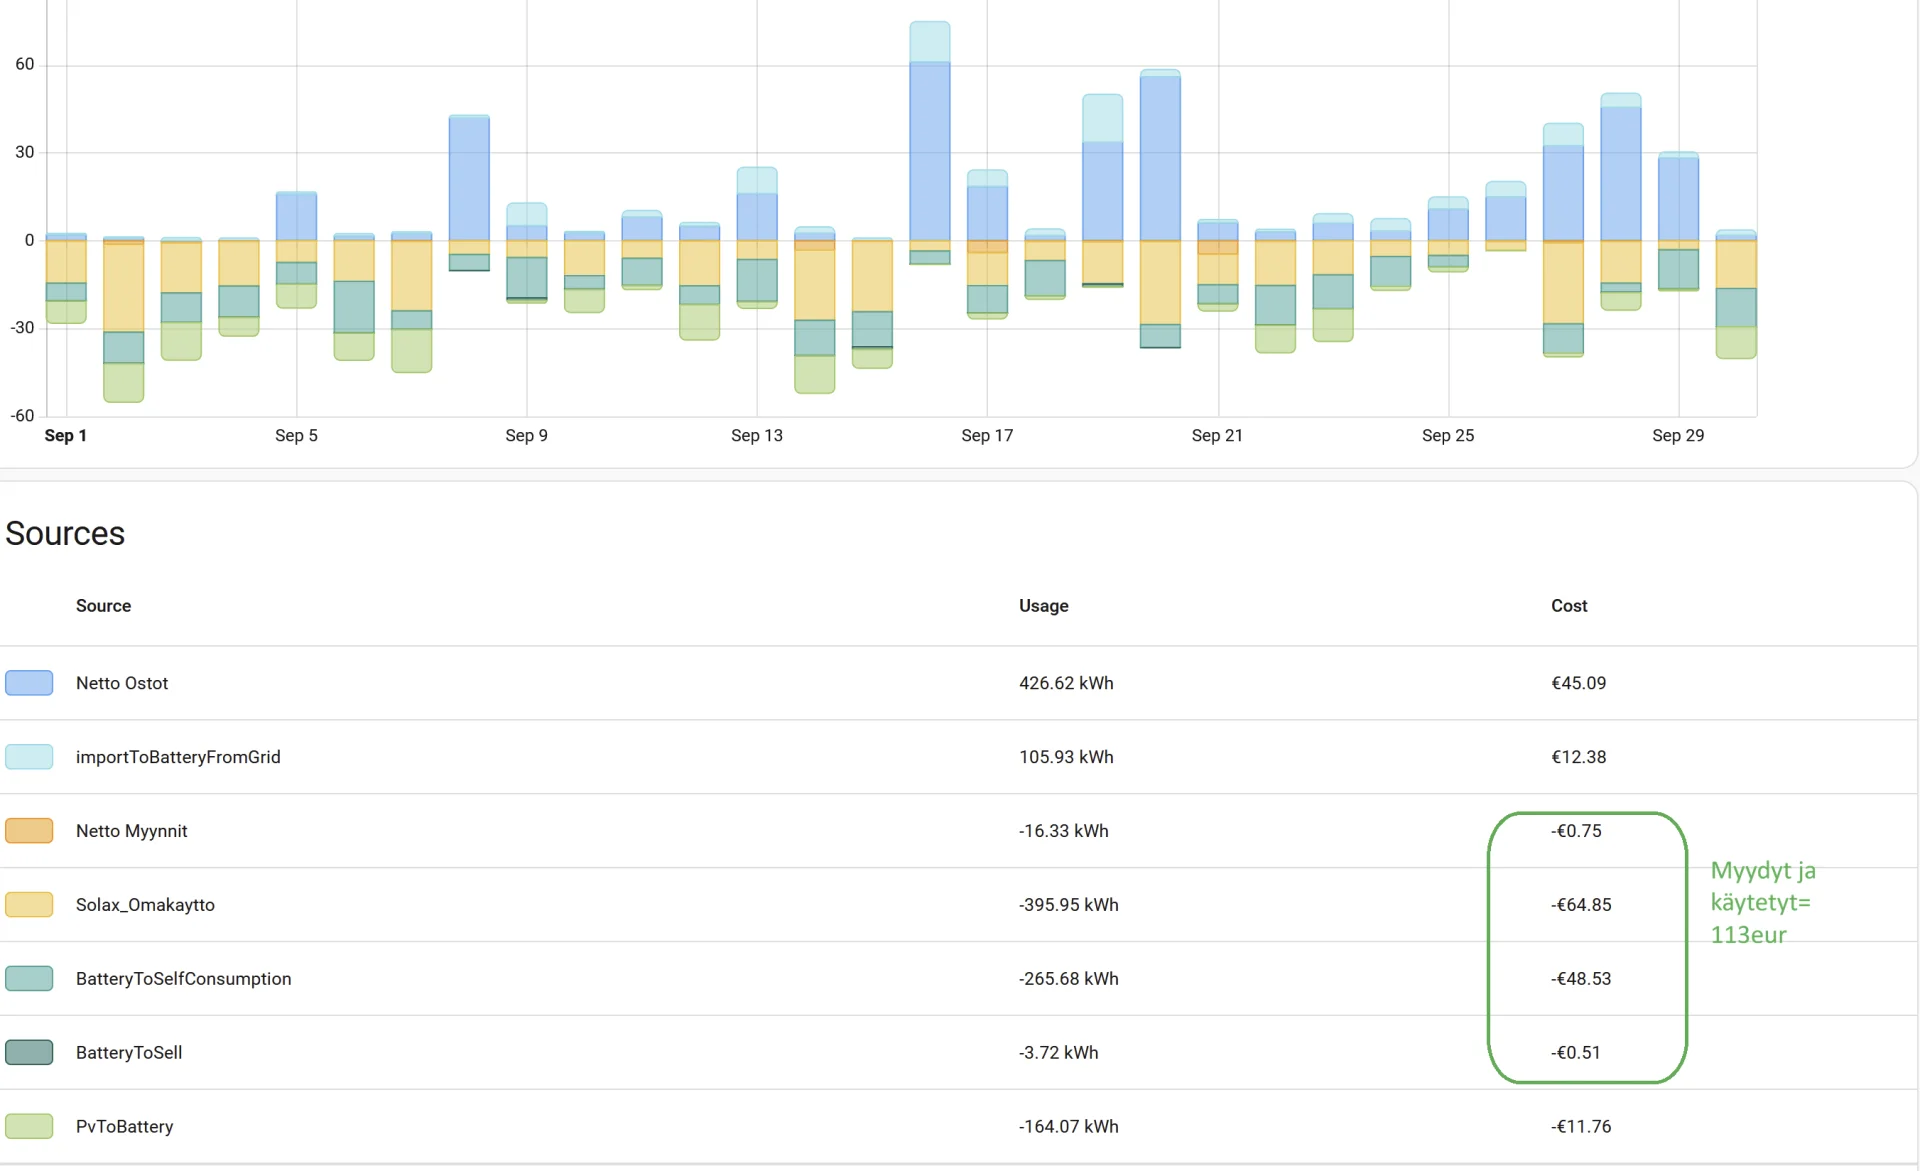The height and width of the screenshot is (1171, 1920).
Task: Click the -€0.75 cost value
Action: pyautogui.click(x=1576, y=831)
